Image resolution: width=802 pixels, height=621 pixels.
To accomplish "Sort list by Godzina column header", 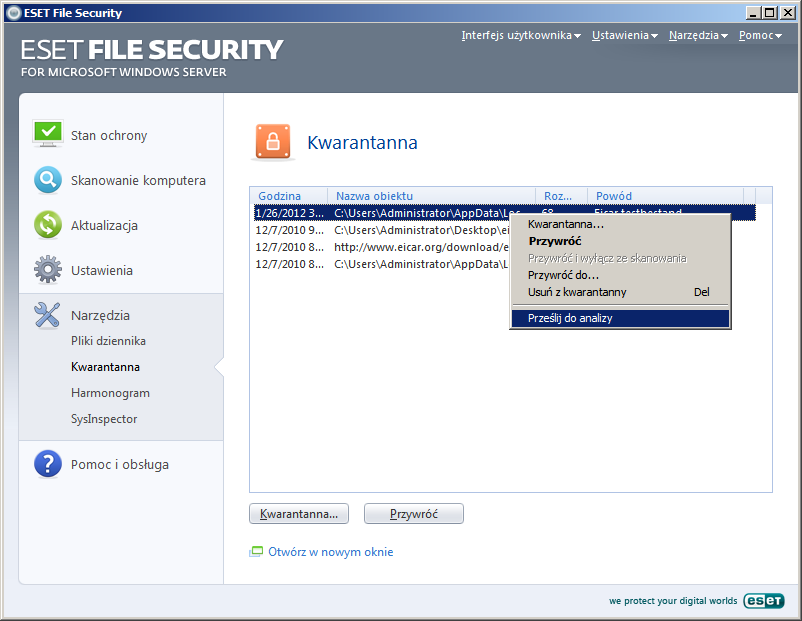I will pos(289,196).
